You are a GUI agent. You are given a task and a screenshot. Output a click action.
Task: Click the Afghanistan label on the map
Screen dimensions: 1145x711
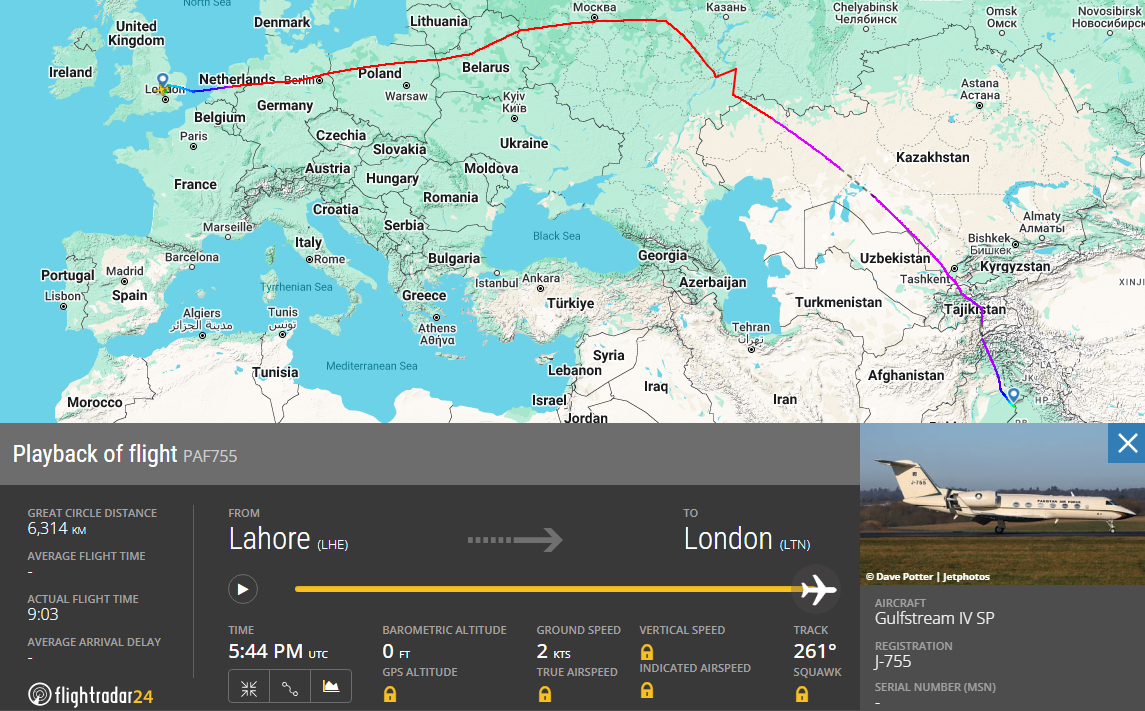pos(905,376)
